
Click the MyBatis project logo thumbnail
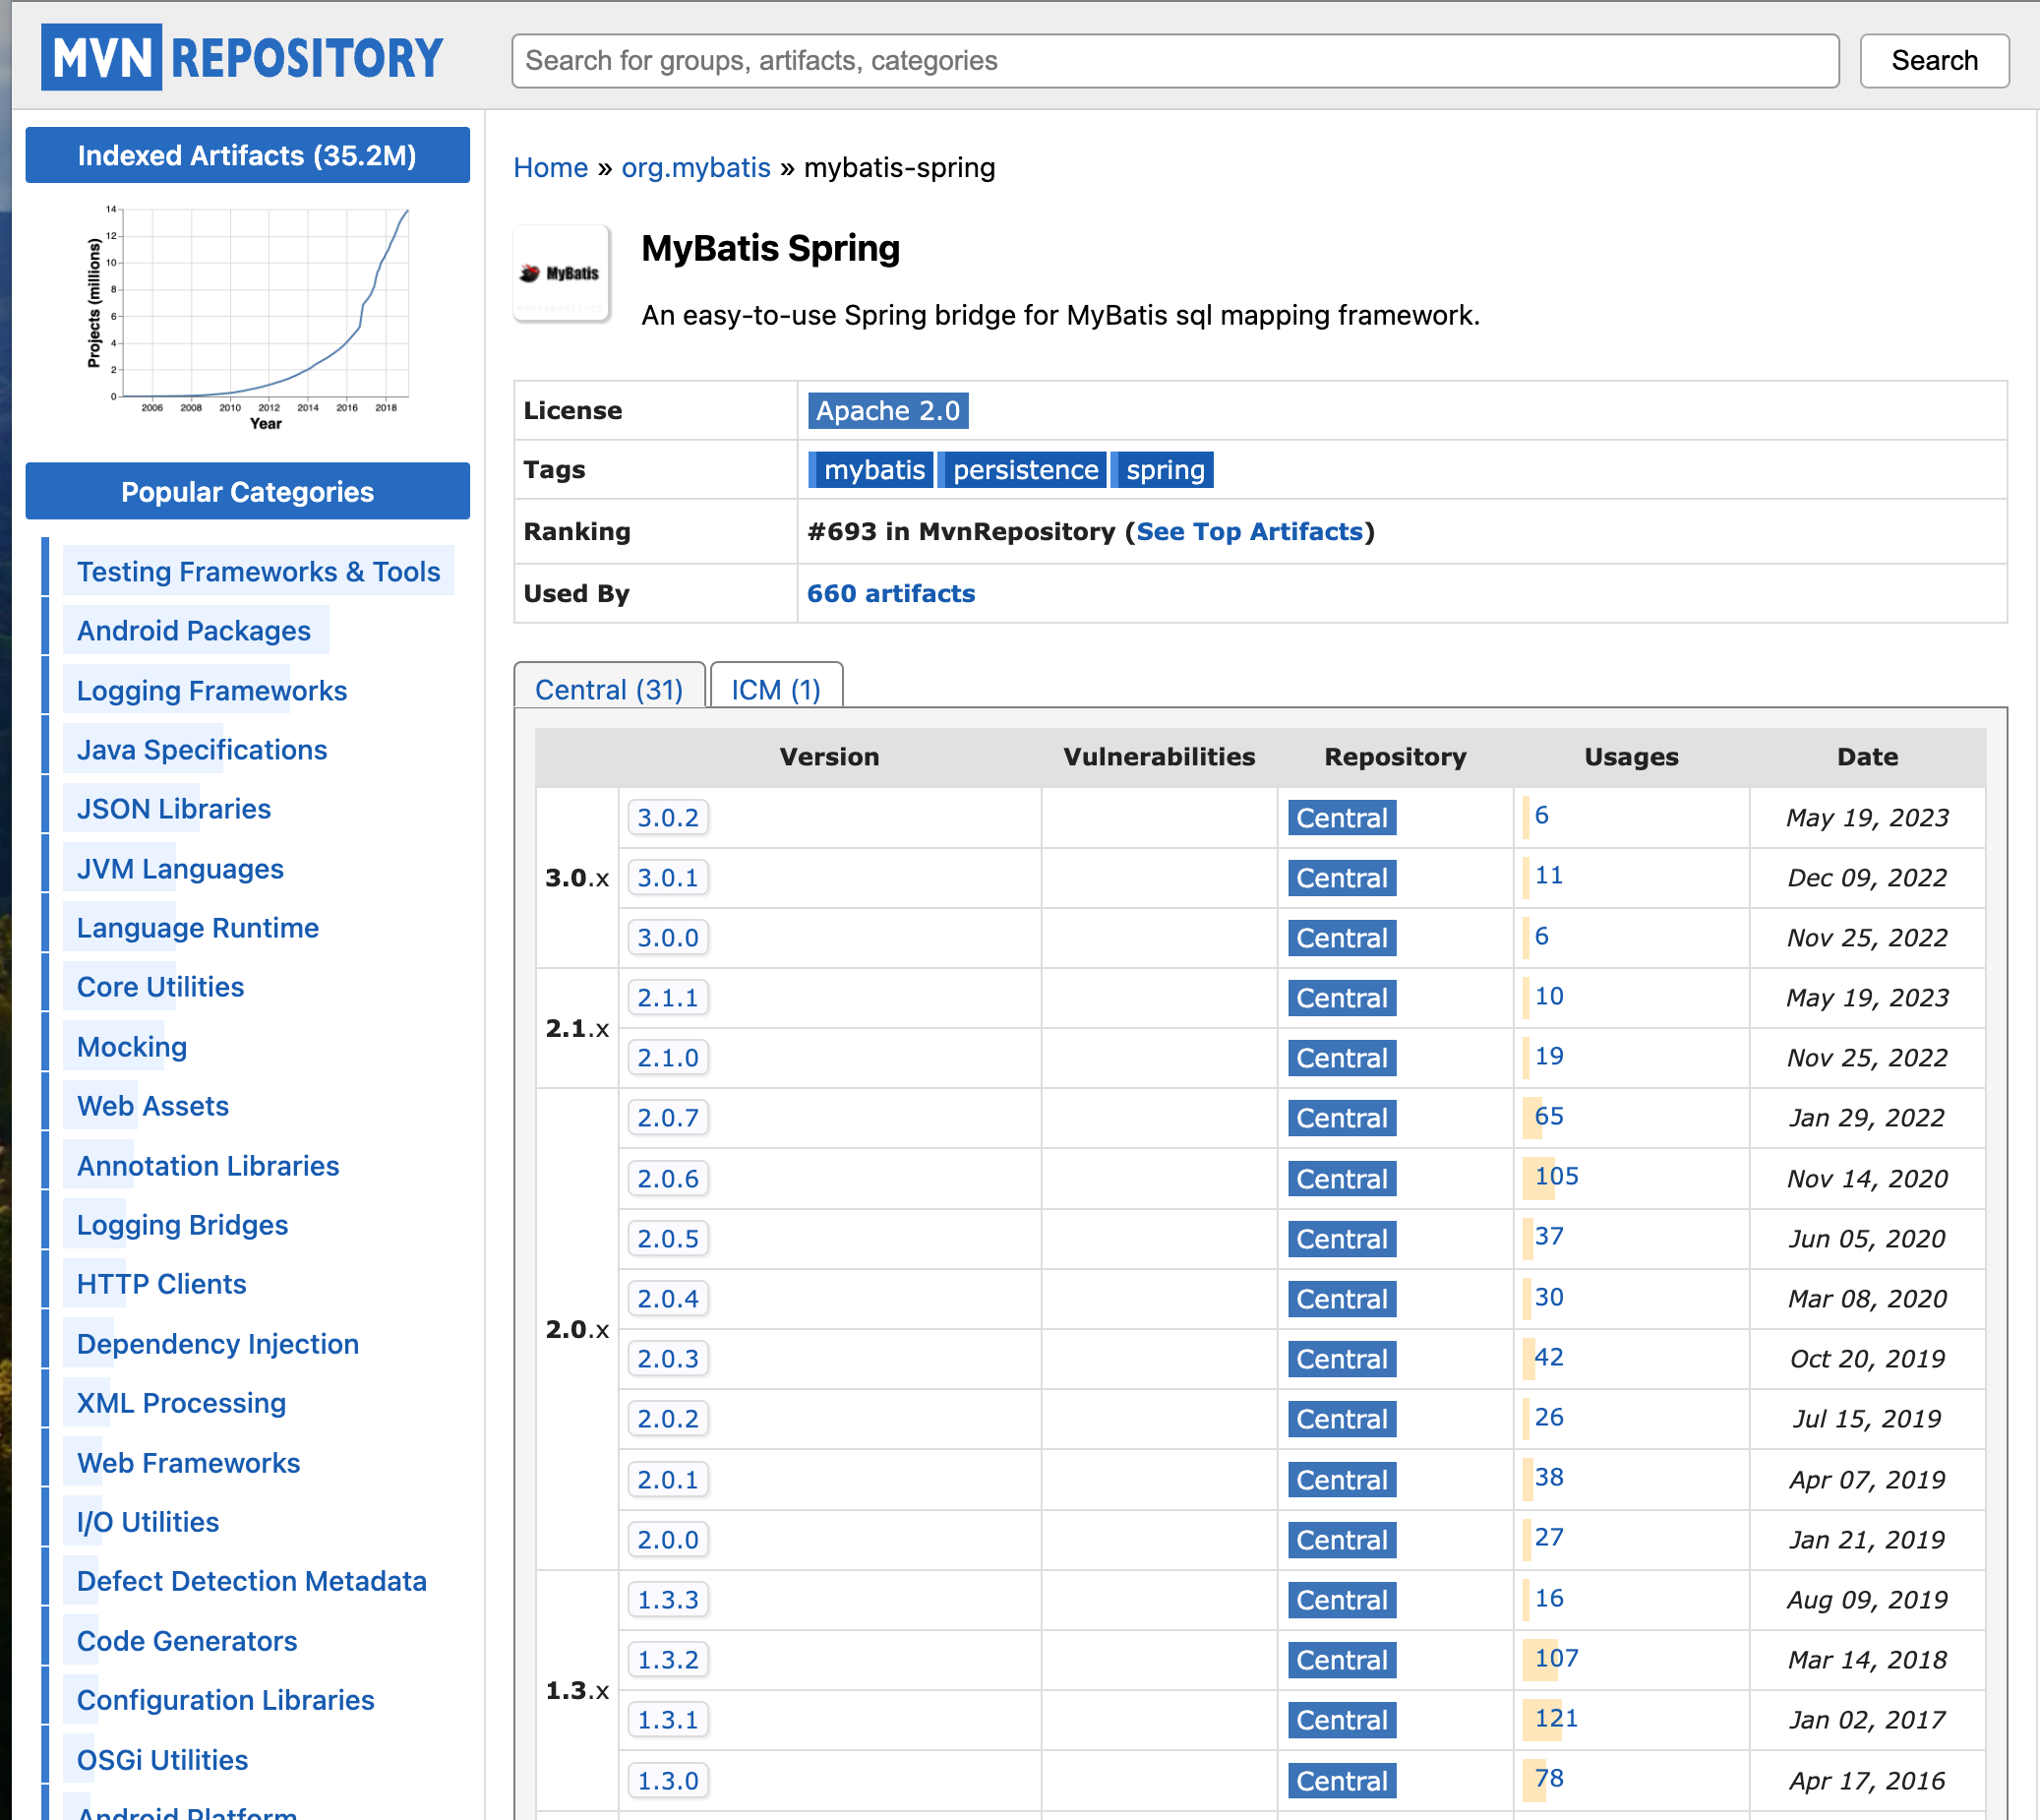561,273
